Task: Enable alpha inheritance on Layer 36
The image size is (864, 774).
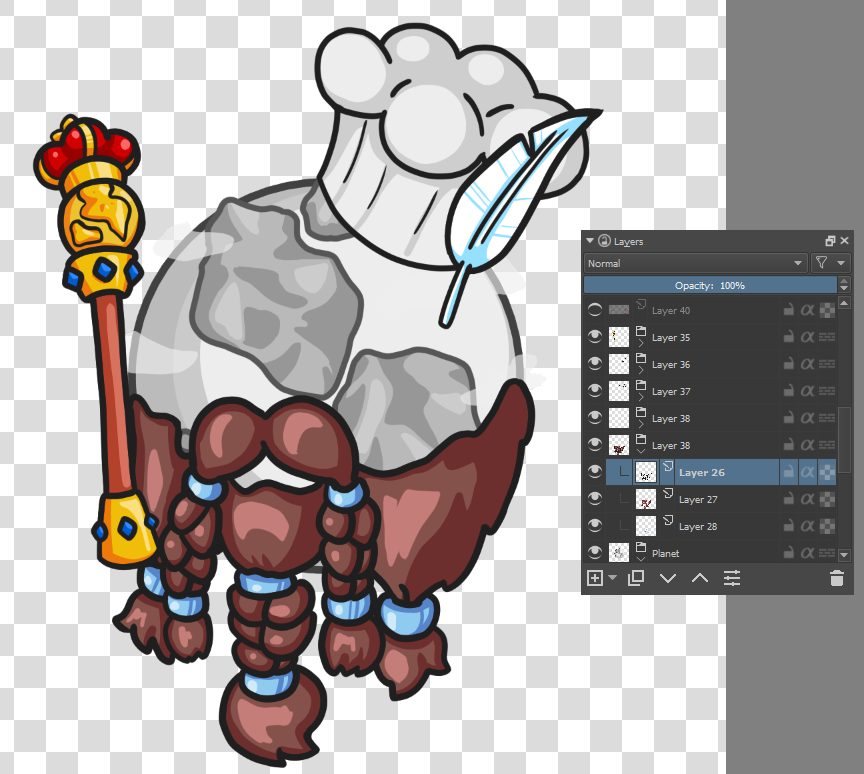Action: (x=807, y=364)
